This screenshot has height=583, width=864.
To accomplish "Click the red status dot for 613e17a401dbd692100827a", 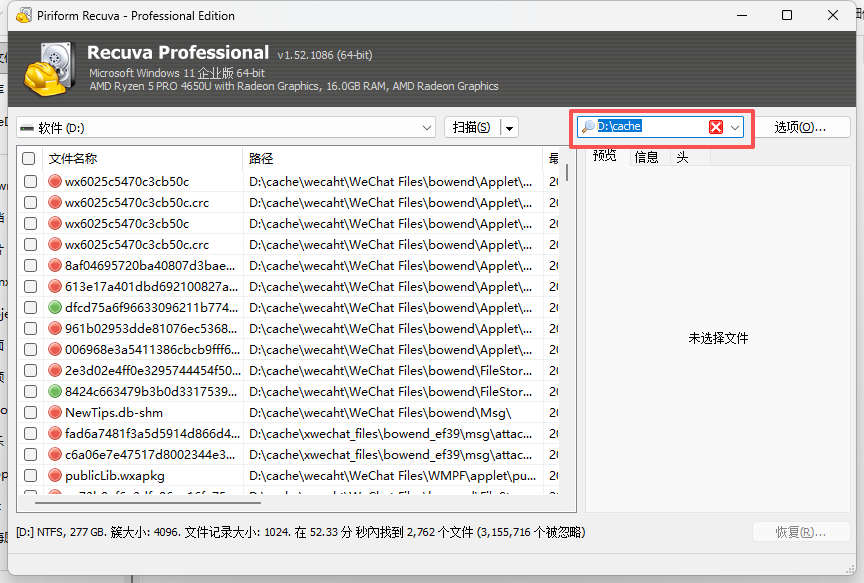I will [x=55, y=287].
